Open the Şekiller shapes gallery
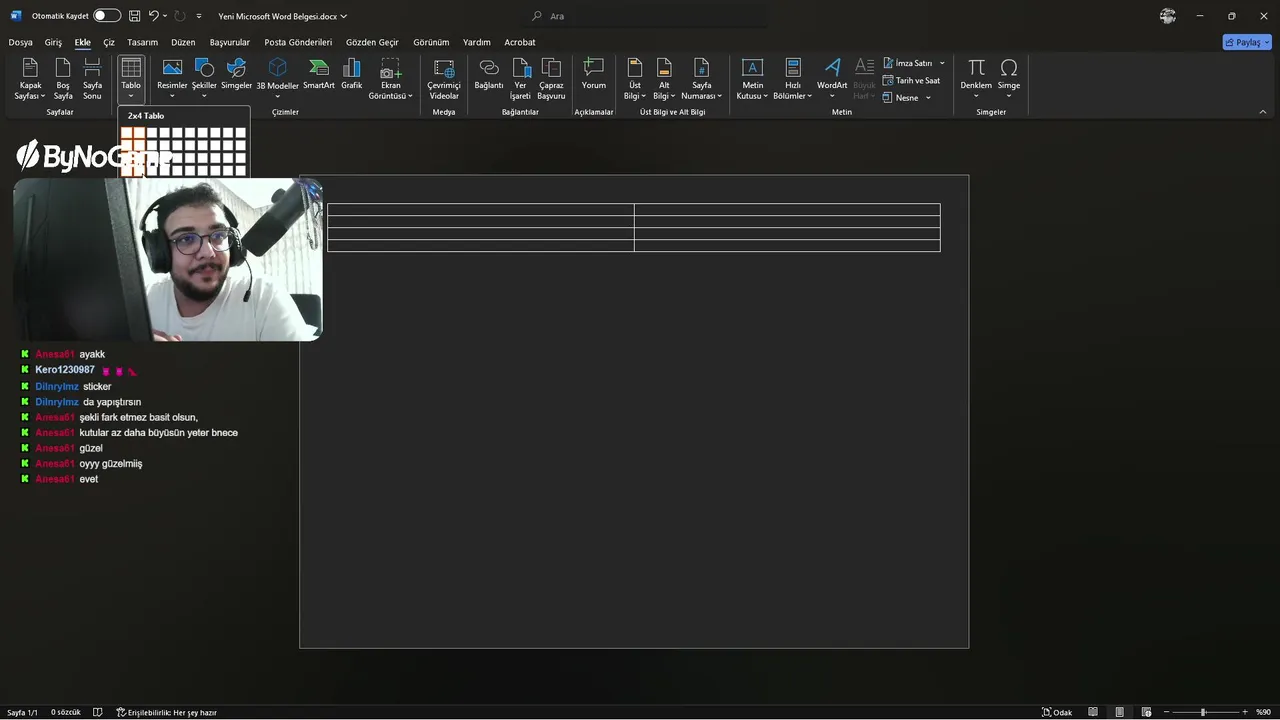This screenshot has width=1280, height=720. 204,80
